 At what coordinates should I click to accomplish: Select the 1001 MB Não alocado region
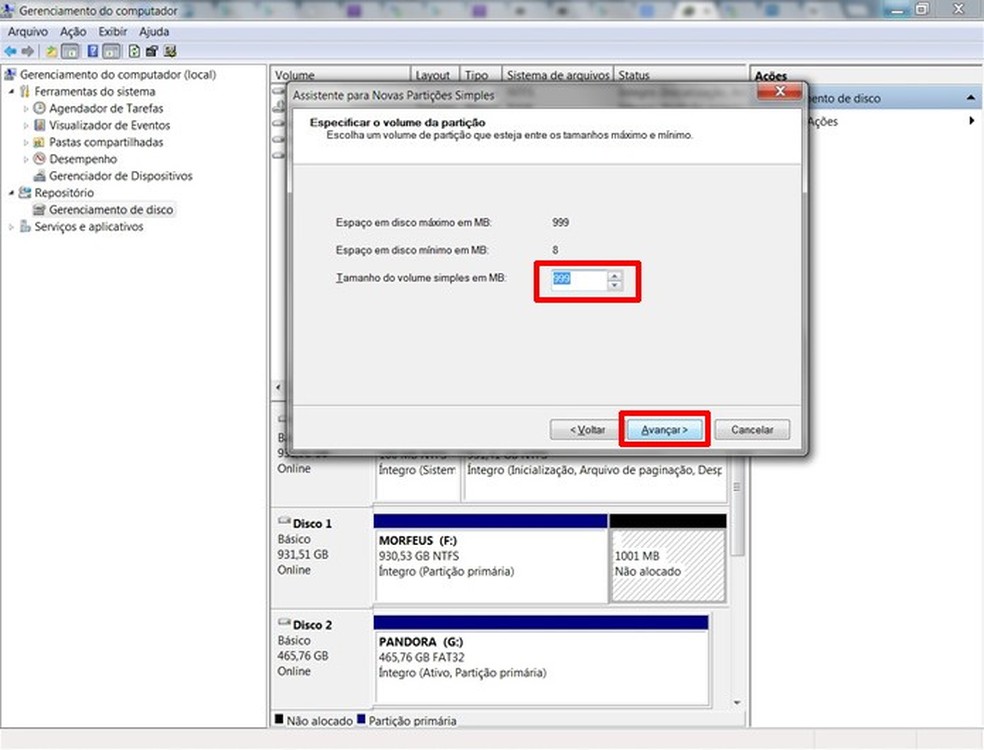coord(668,559)
